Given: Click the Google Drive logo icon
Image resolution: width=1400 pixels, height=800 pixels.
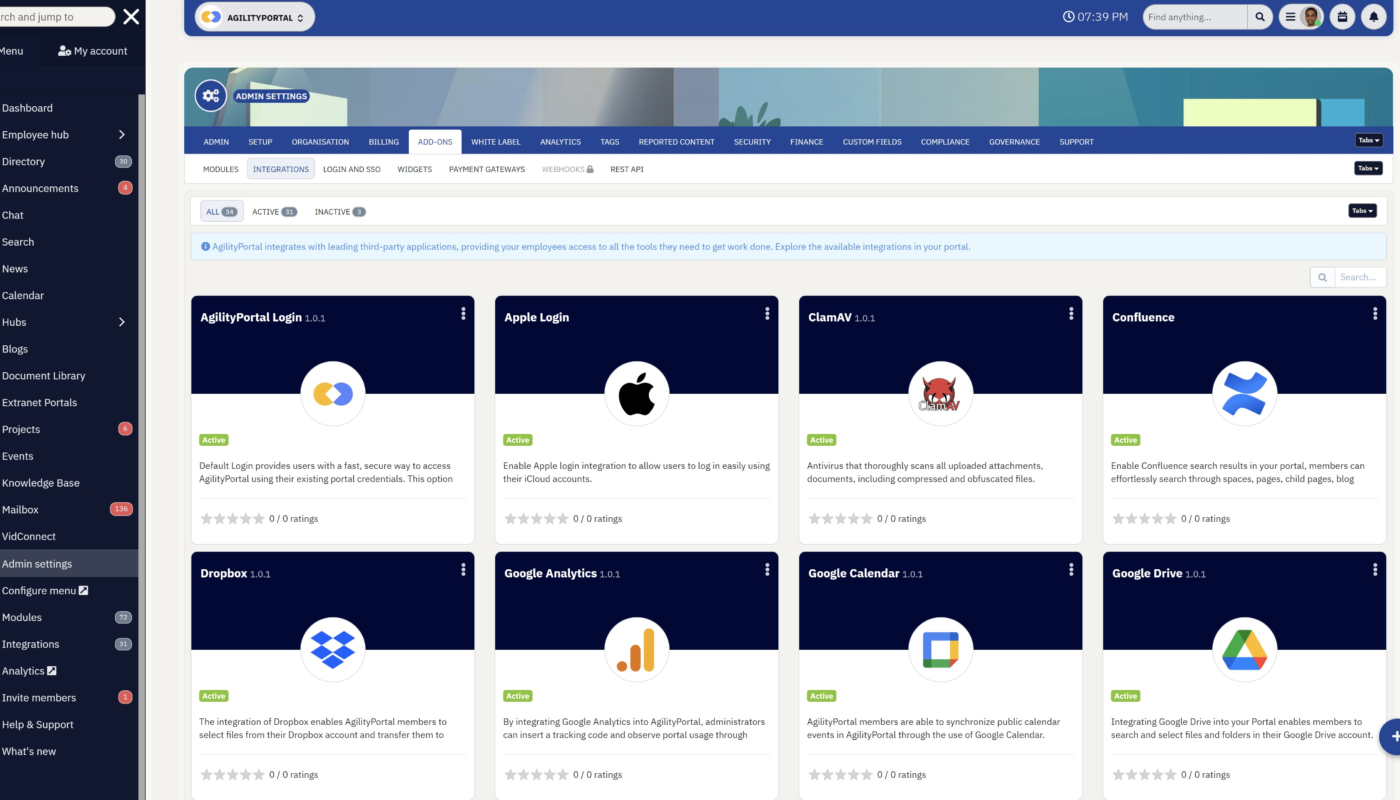Looking at the screenshot, I should click(1245, 650).
